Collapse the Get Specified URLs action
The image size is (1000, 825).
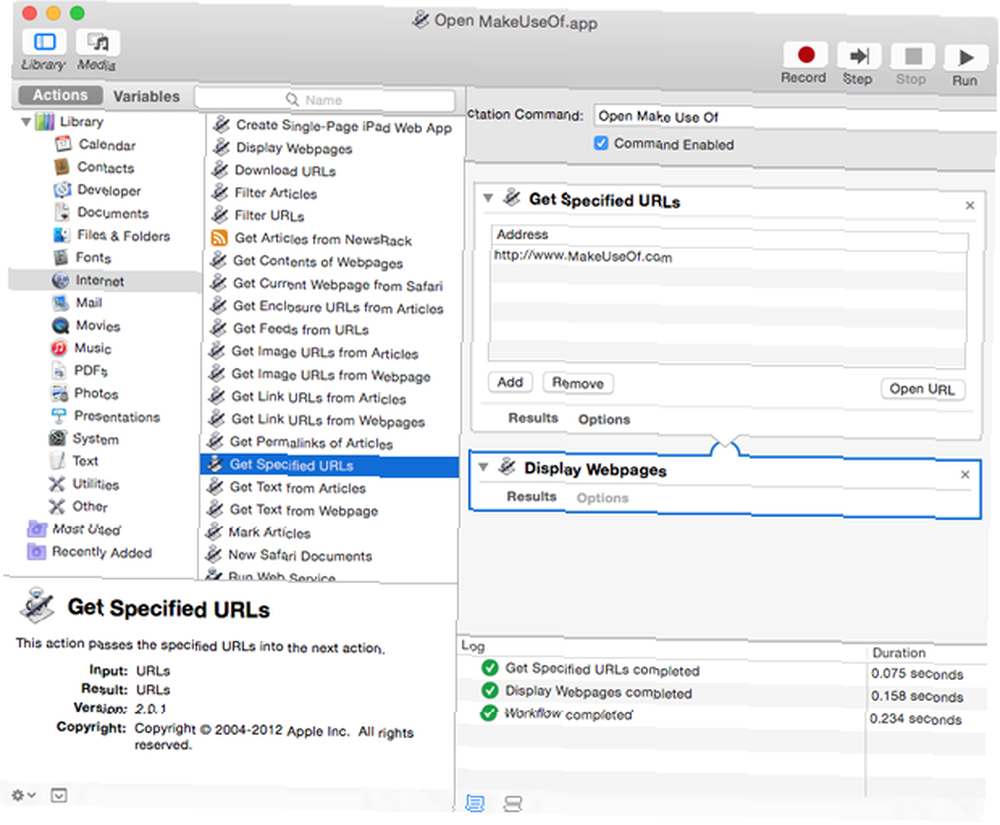(x=489, y=198)
